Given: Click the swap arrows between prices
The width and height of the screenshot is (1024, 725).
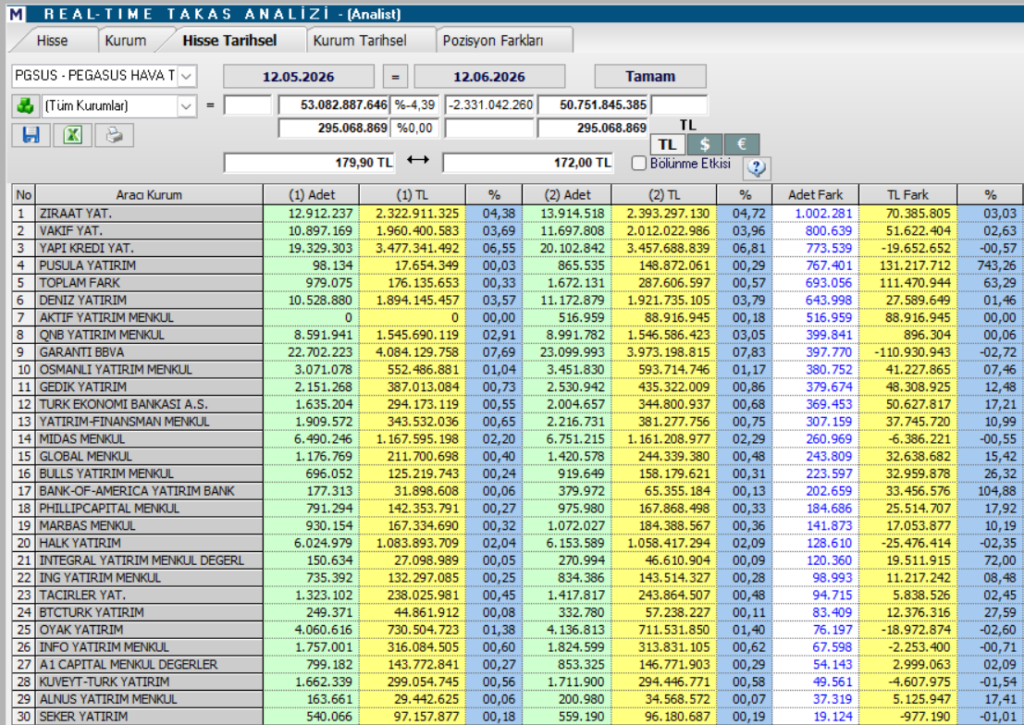Looking at the screenshot, I should coord(418,160).
